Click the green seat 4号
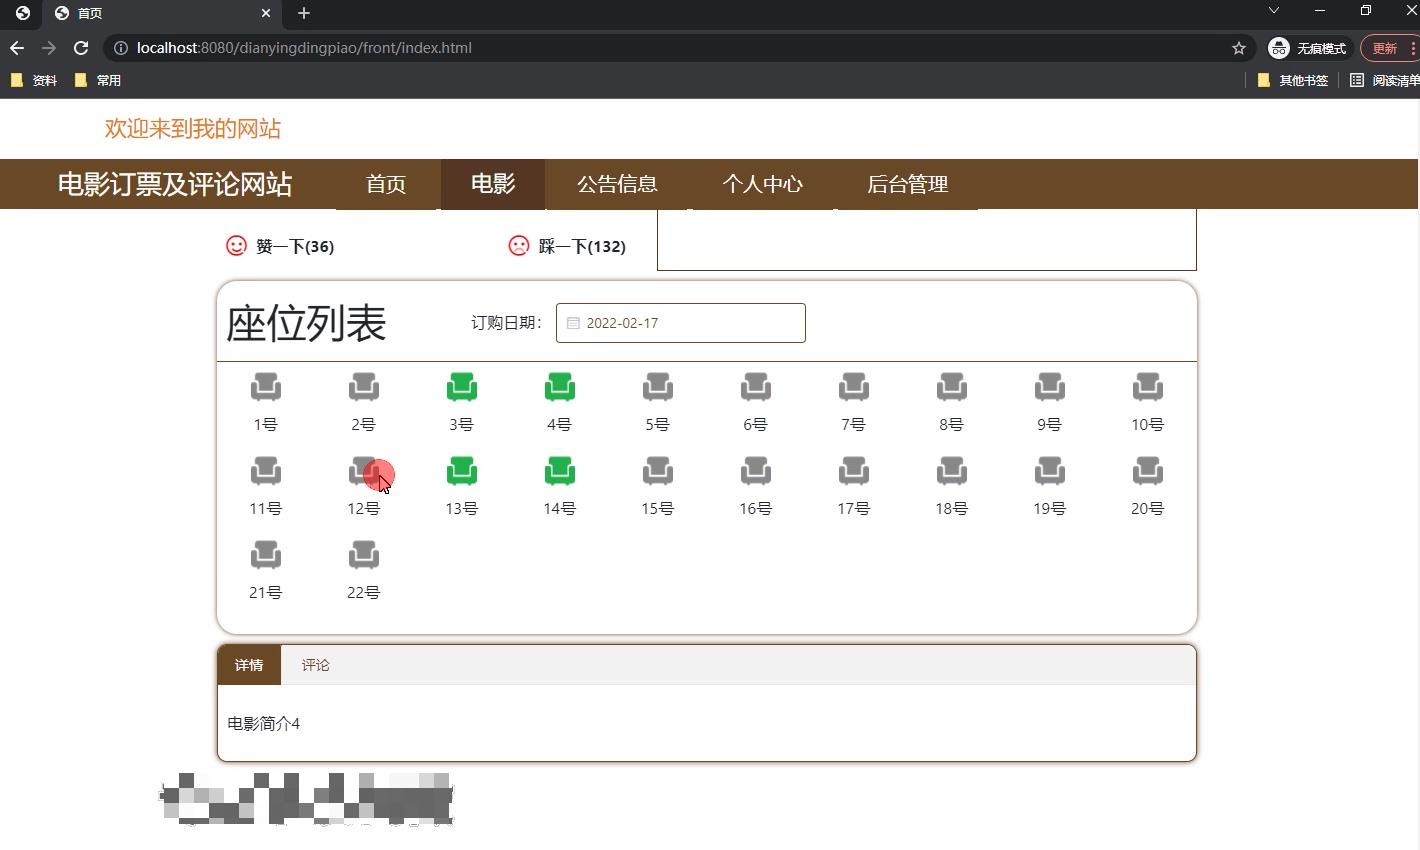This screenshot has width=1420, height=850. click(560, 387)
